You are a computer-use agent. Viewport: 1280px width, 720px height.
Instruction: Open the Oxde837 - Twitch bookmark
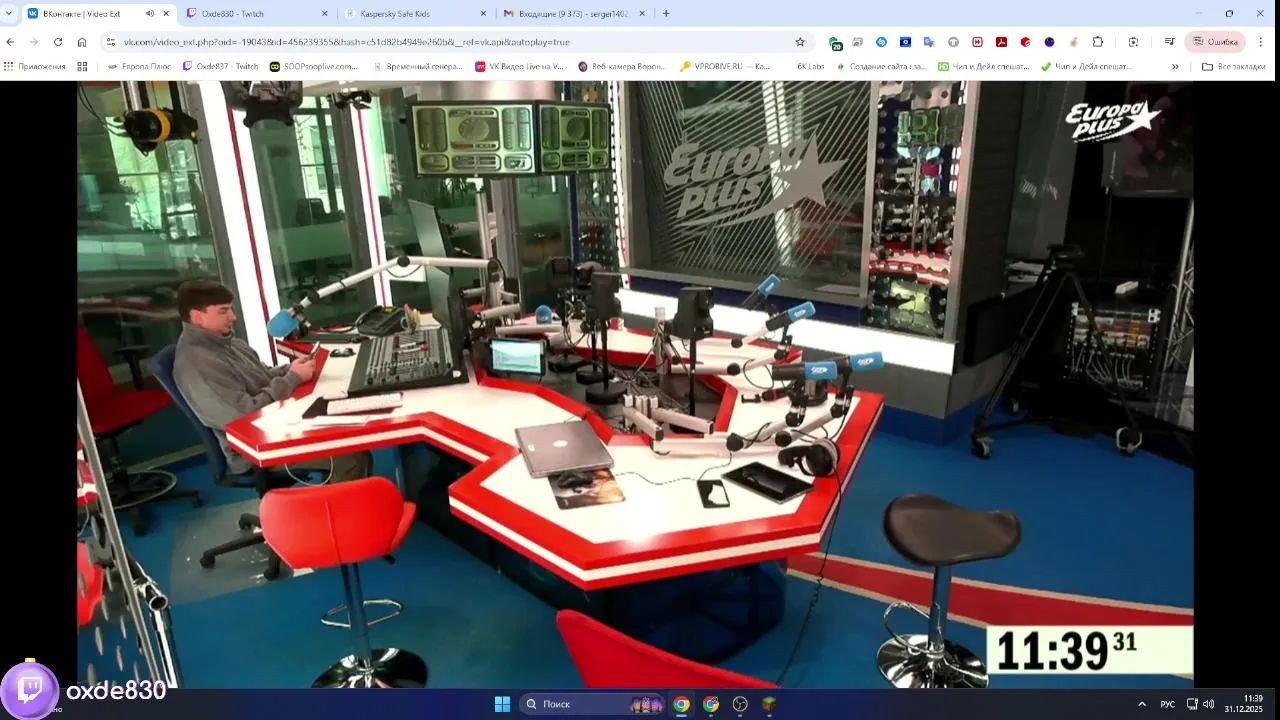(220, 67)
